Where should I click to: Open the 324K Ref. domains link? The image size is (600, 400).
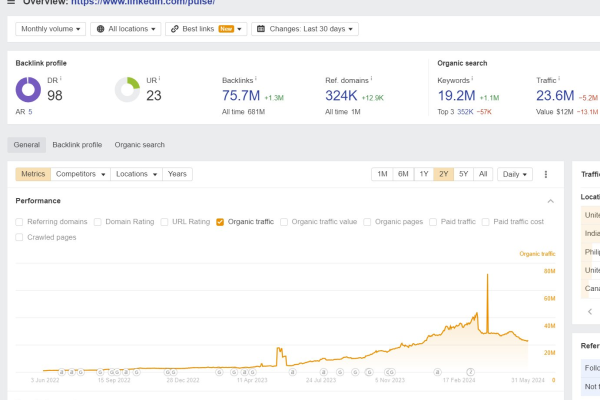341,96
